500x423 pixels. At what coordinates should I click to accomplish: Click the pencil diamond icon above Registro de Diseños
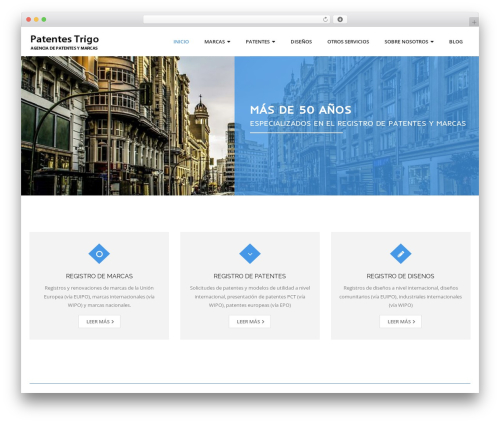pyautogui.click(x=401, y=254)
